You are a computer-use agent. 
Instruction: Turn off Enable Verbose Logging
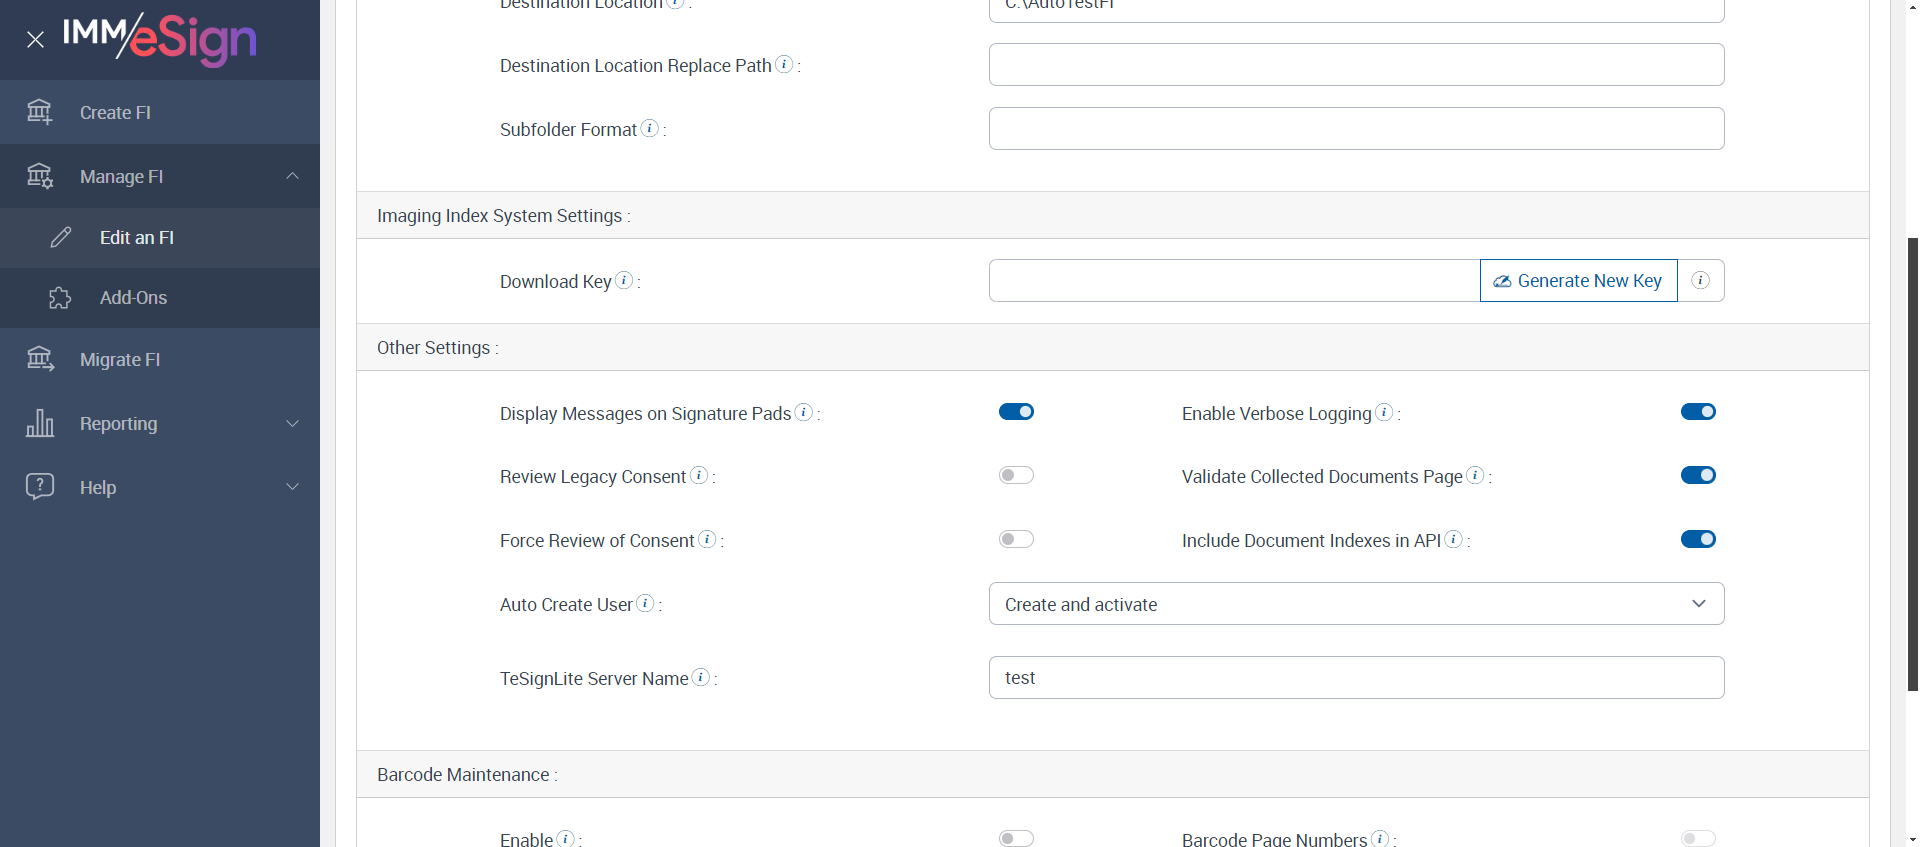click(1698, 412)
